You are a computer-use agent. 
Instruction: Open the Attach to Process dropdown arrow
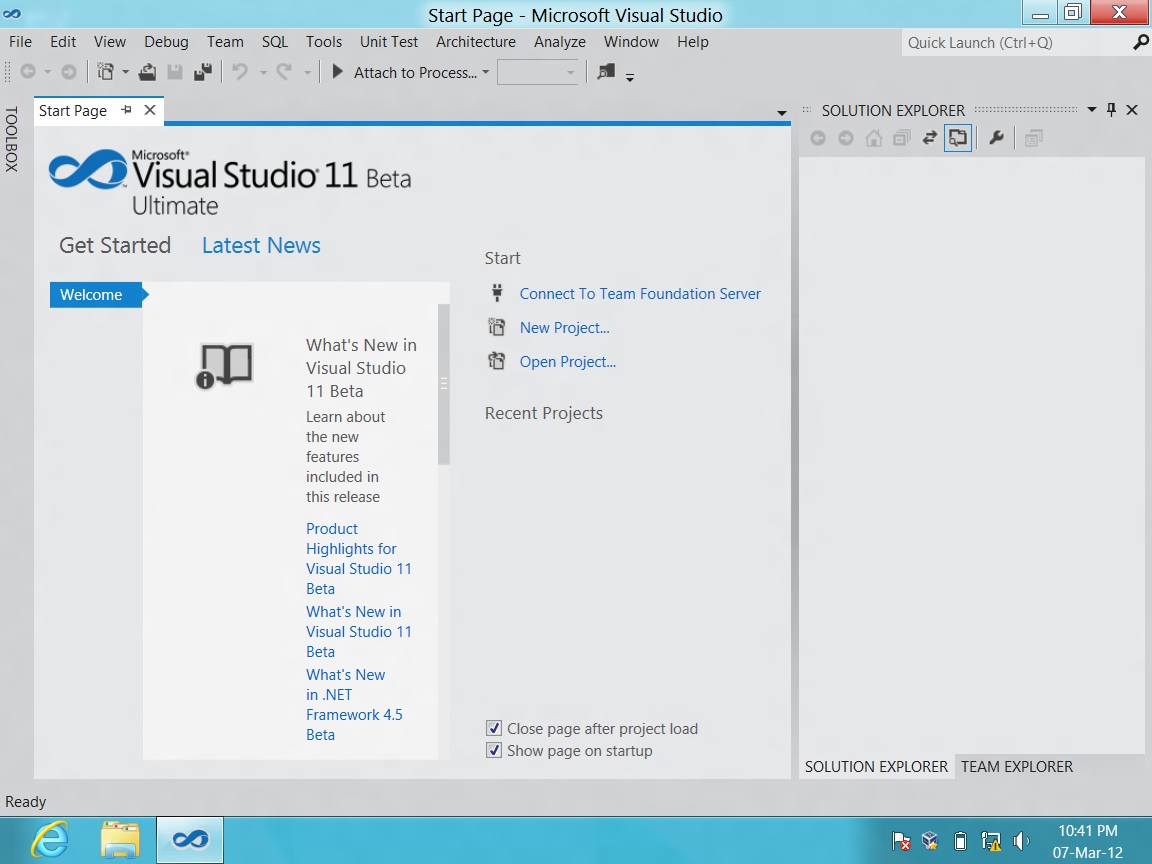click(486, 72)
